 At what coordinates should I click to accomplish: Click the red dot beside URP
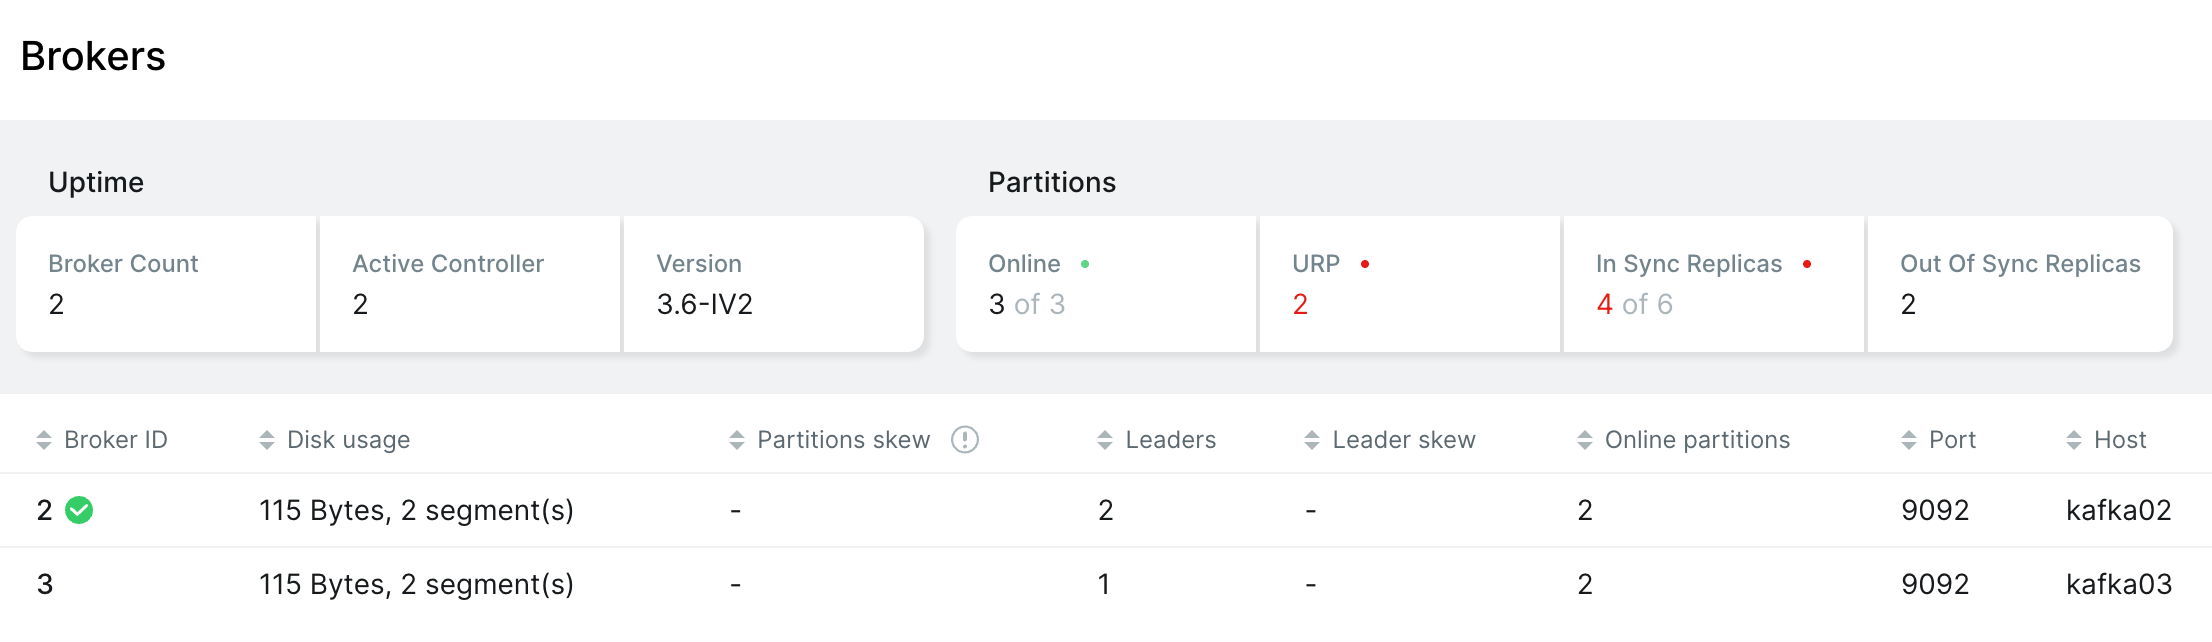[1365, 264]
